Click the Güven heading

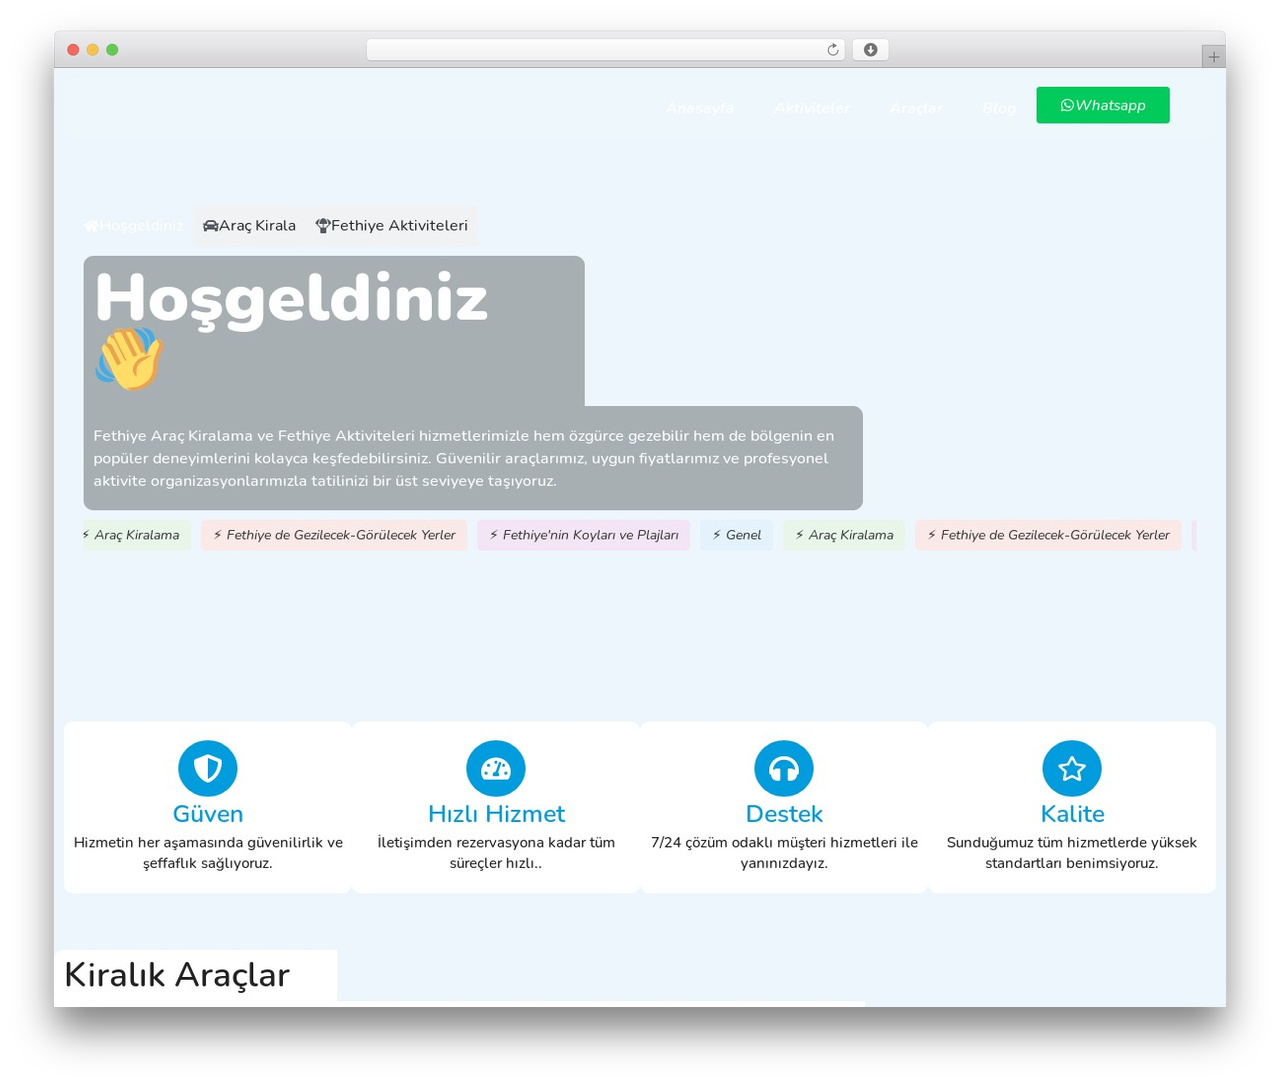click(208, 814)
